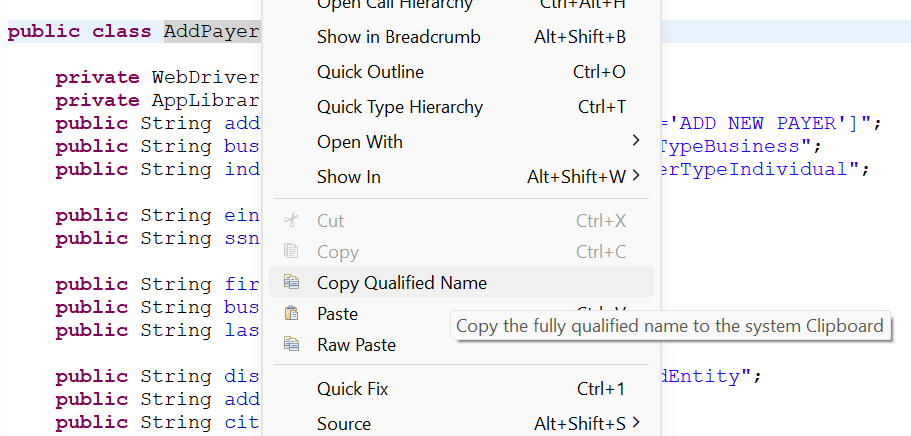Click the erTypeIndividual string in the editor

tap(758, 169)
